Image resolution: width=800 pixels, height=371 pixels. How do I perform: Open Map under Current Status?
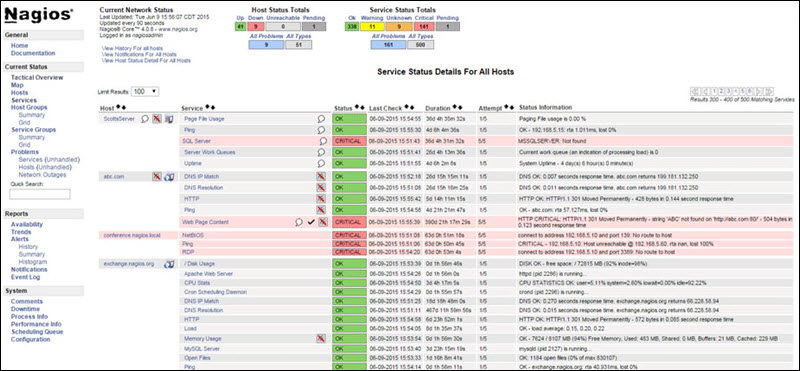17,85
